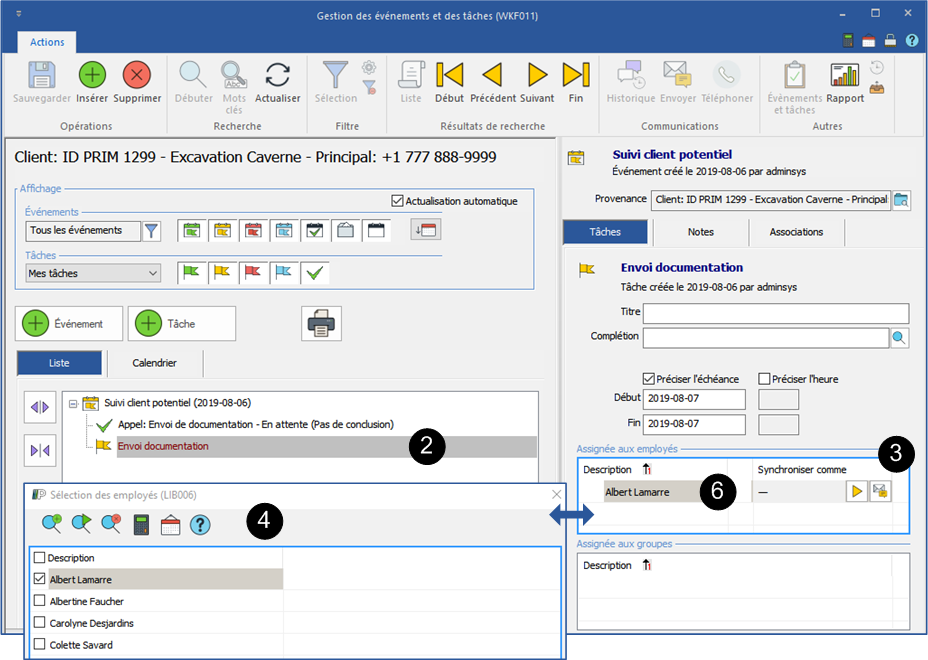This screenshot has width=928, height=660.
Task: Click into the Titre input field
Action: point(775,314)
